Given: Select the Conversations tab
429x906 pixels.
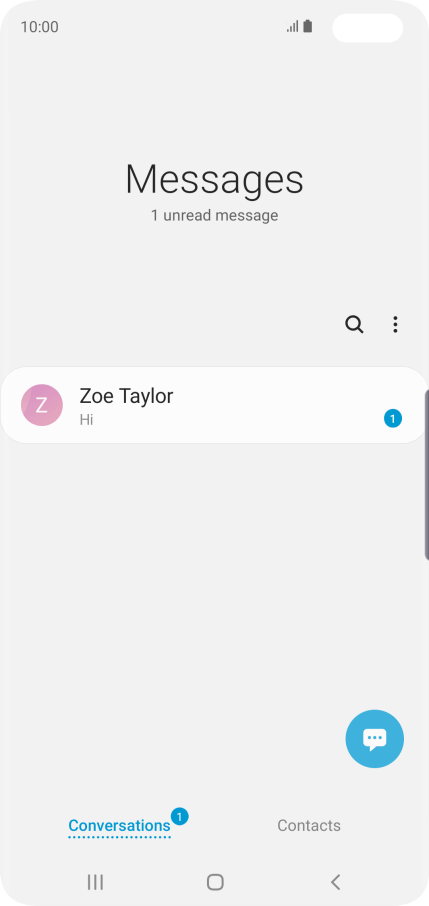Looking at the screenshot, I should point(119,826).
